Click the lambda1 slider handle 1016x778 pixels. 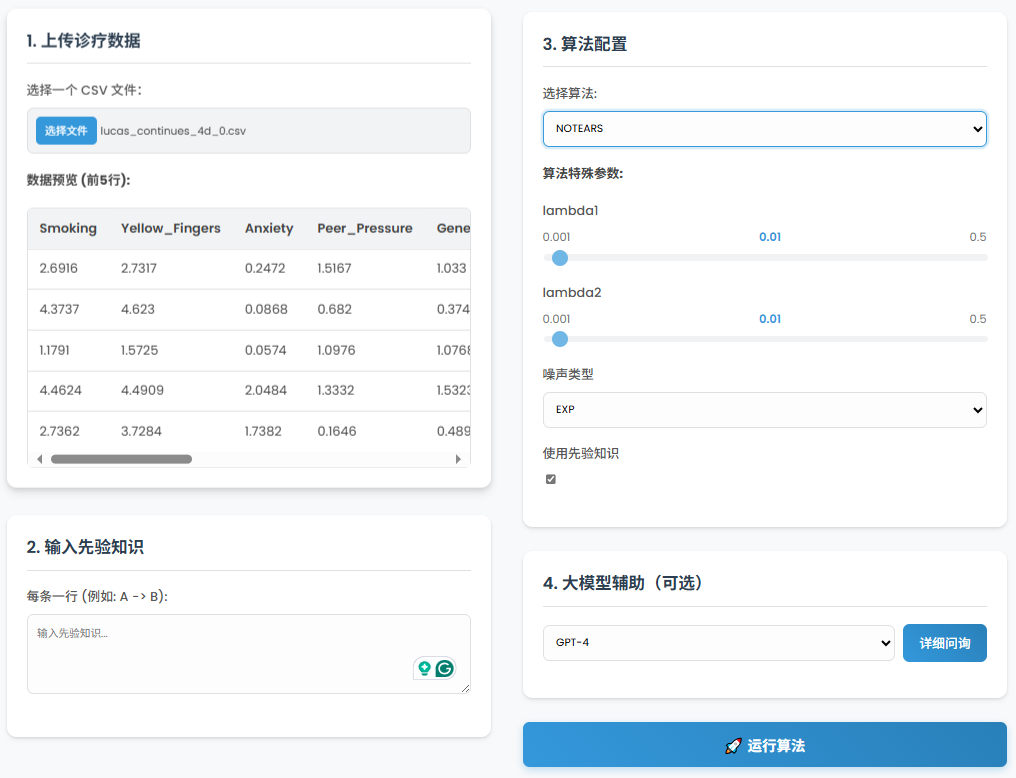tap(560, 258)
